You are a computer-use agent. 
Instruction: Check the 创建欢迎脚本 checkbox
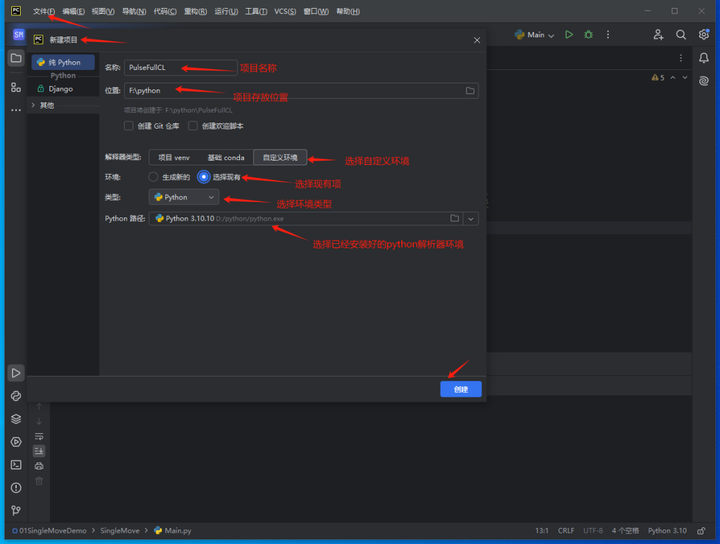coord(193,126)
